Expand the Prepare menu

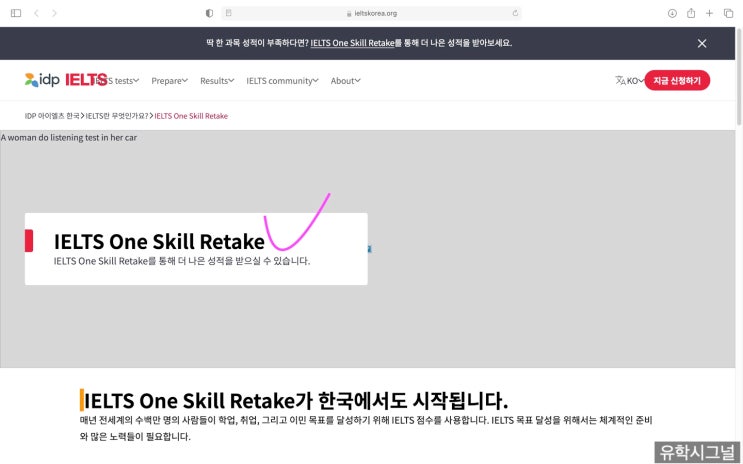pyautogui.click(x=170, y=81)
